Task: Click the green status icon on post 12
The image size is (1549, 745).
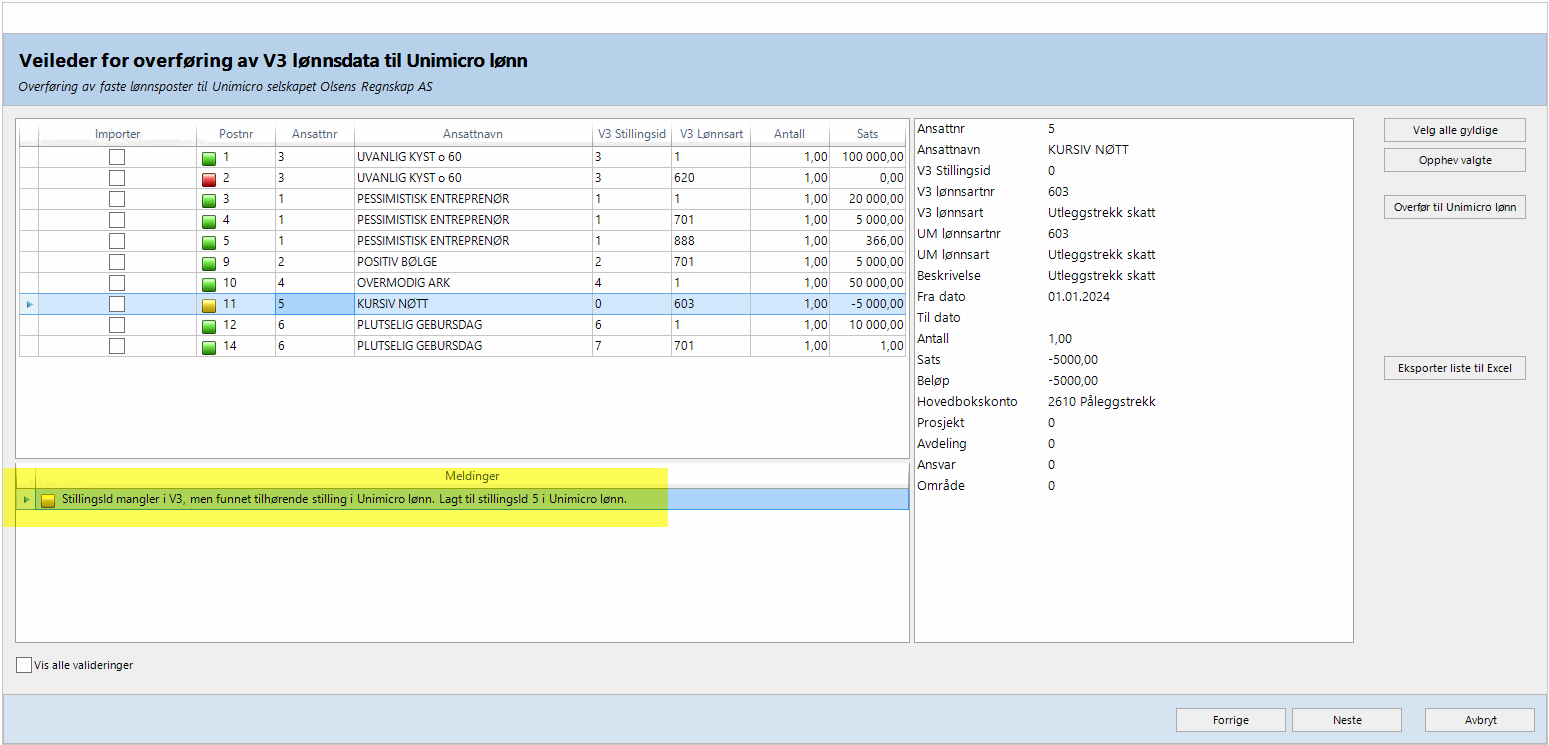Action: tap(209, 325)
